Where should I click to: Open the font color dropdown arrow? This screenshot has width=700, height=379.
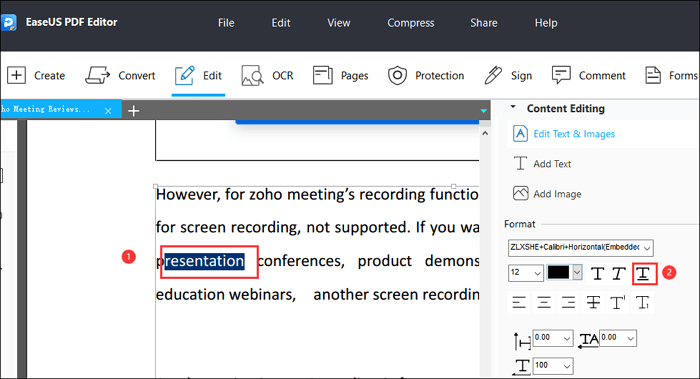pyautogui.click(x=577, y=272)
